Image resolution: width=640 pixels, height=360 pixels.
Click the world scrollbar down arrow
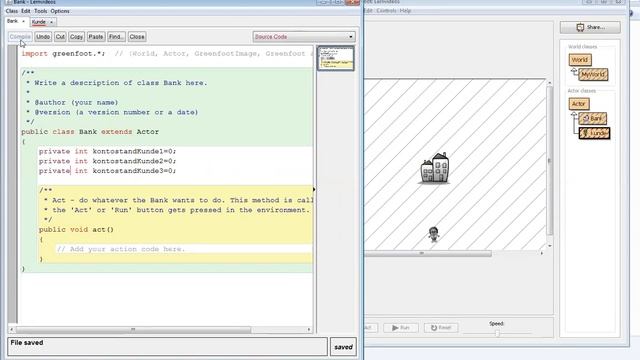point(549,246)
